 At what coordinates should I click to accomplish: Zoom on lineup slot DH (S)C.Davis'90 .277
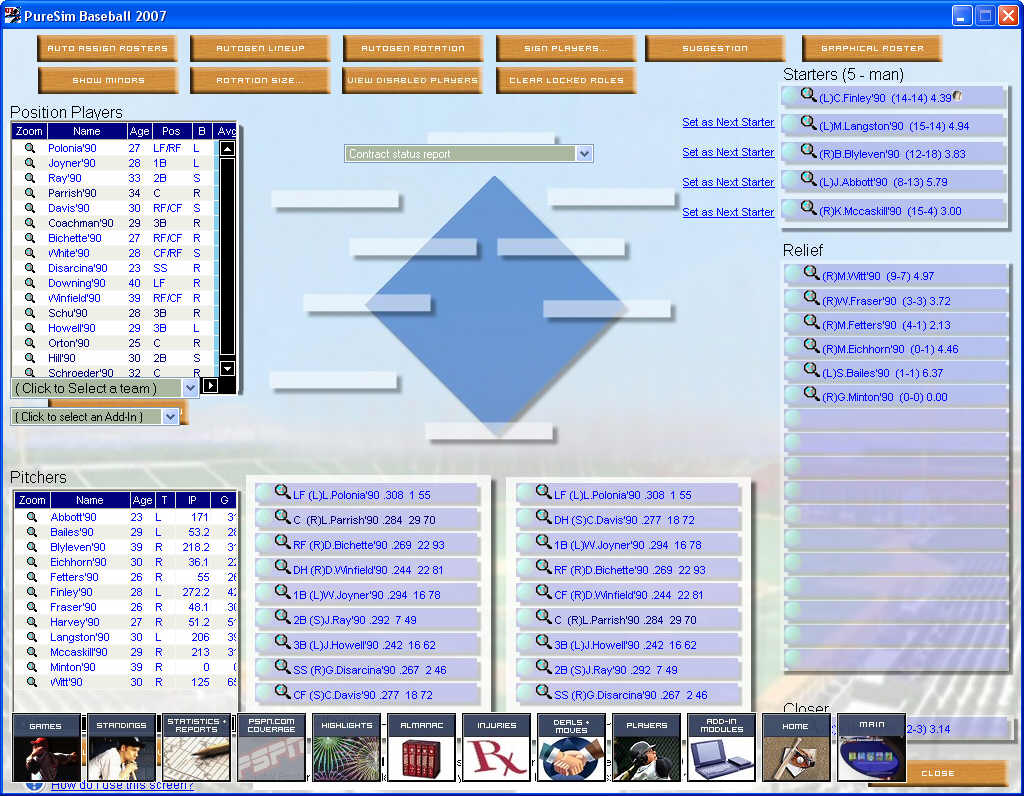point(543,517)
